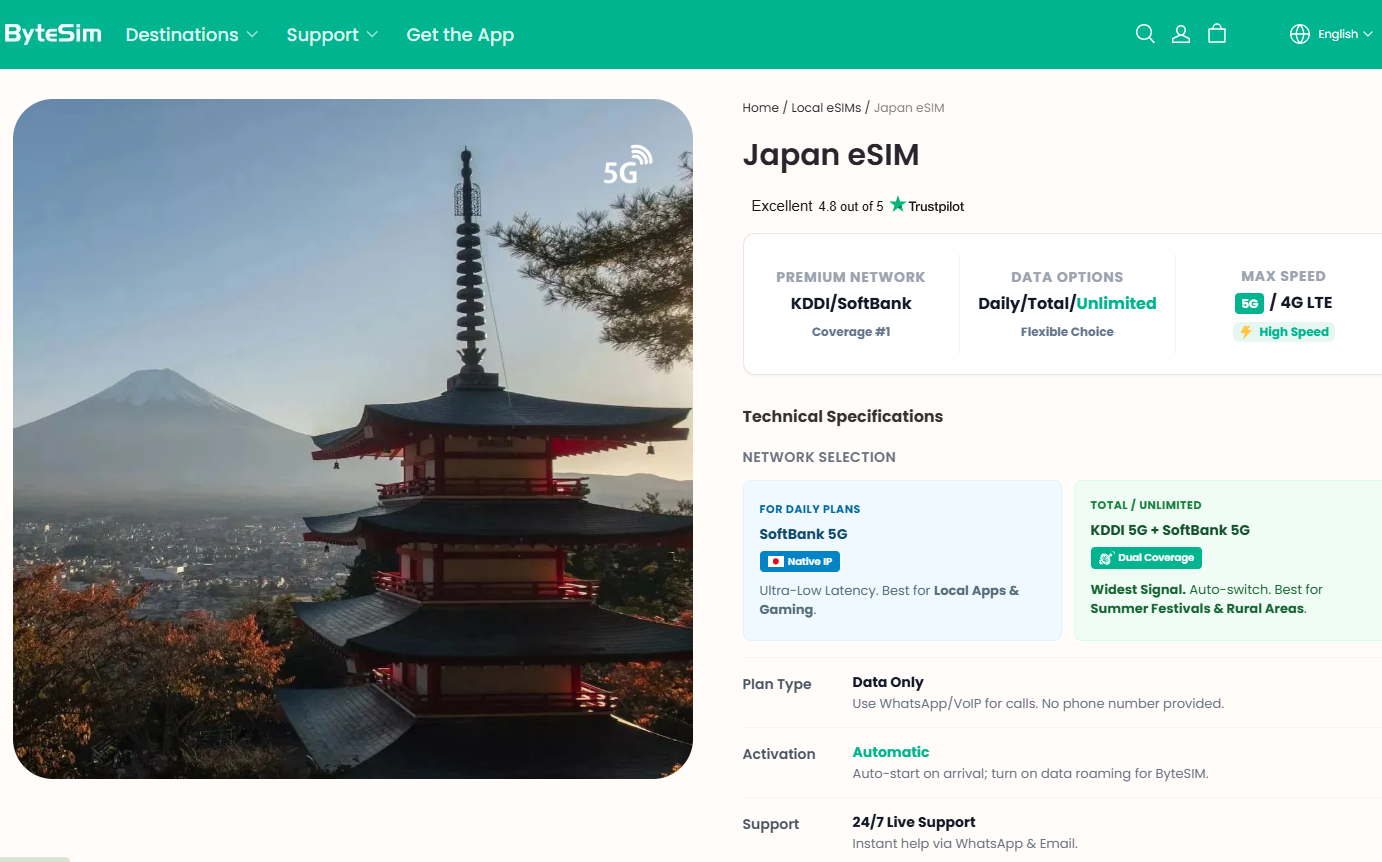Click the Premium Network label
The image size is (1382, 862).
pyautogui.click(x=851, y=277)
